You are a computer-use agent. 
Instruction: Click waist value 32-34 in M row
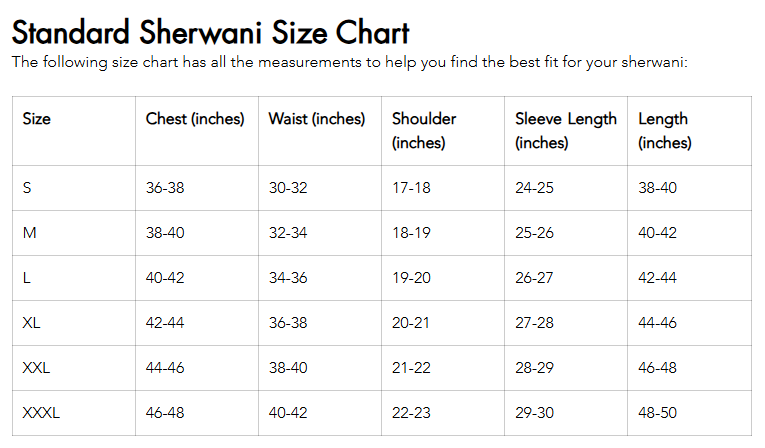288,233
